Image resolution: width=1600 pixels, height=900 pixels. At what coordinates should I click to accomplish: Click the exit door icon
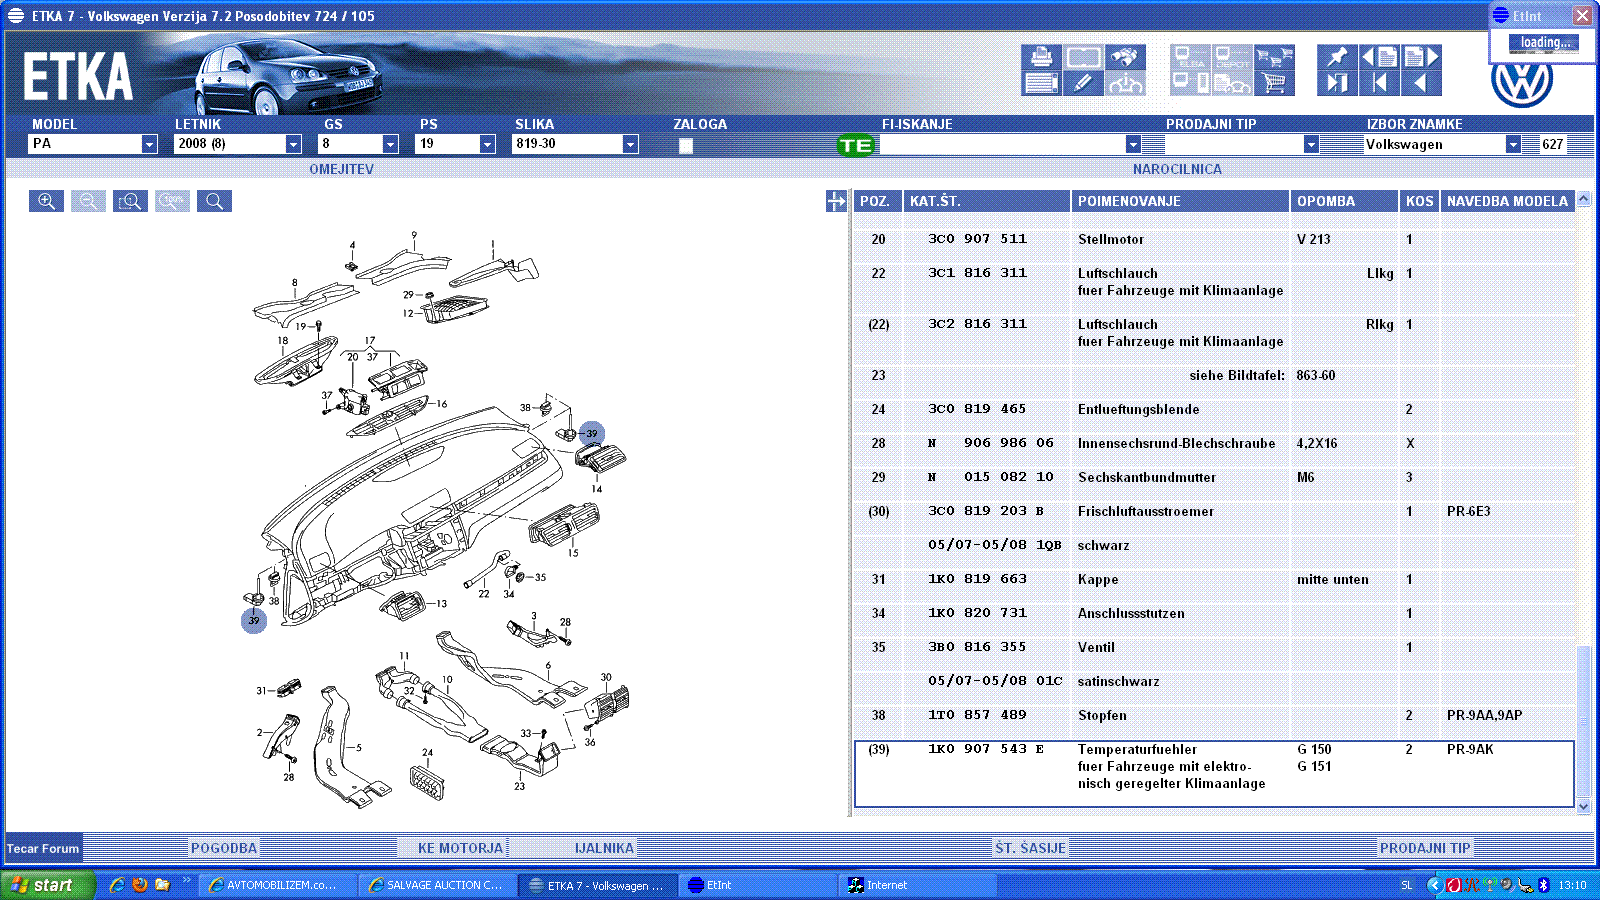pyautogui.click(x=1337, y=83)
